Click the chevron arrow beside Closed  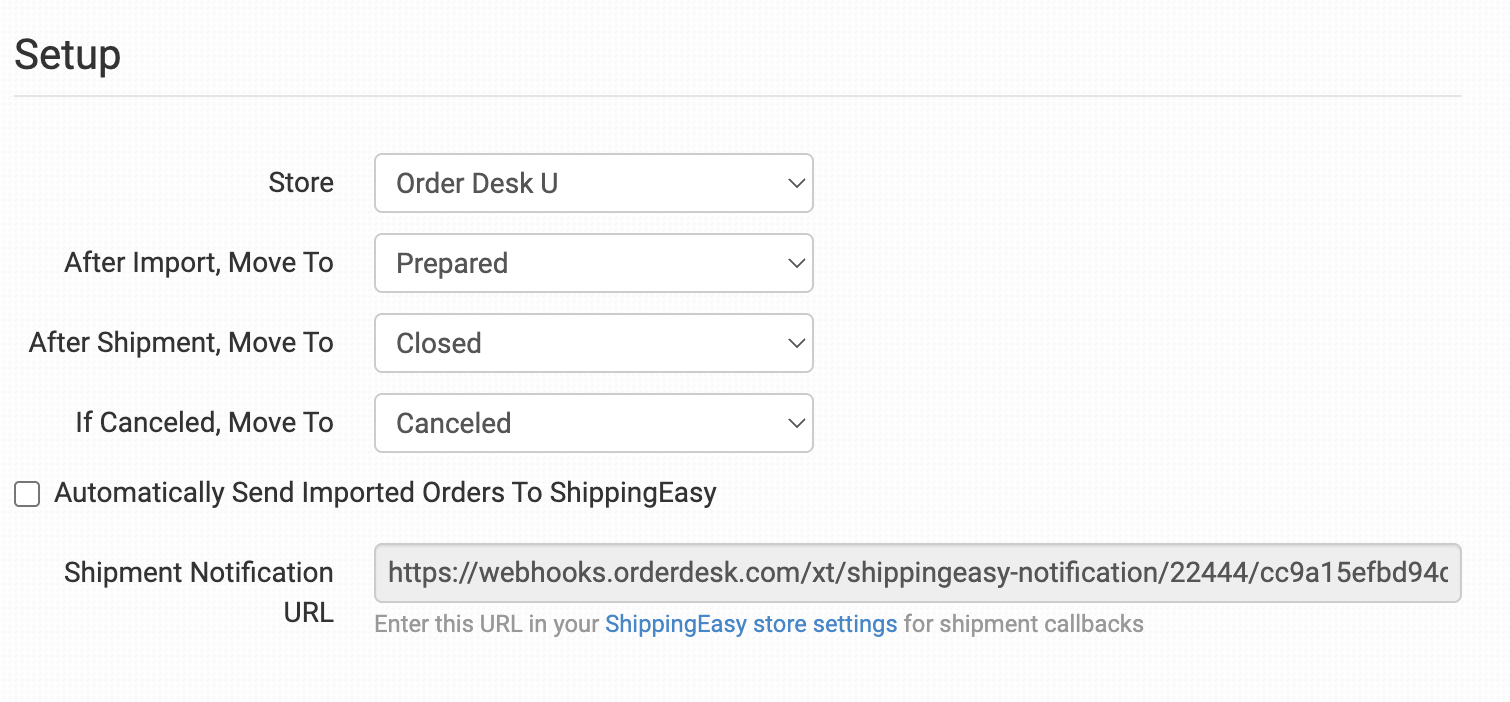796,343
